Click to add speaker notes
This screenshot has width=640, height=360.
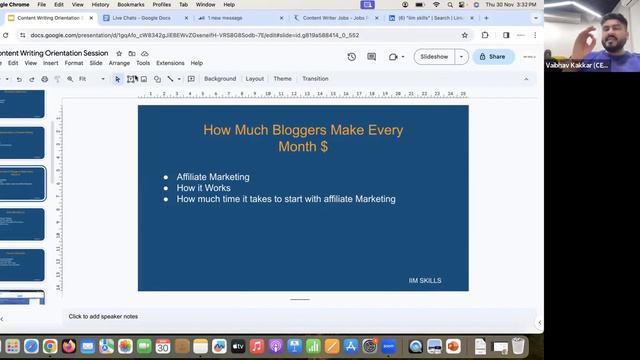pyautogui.click(x=103, y=316)
